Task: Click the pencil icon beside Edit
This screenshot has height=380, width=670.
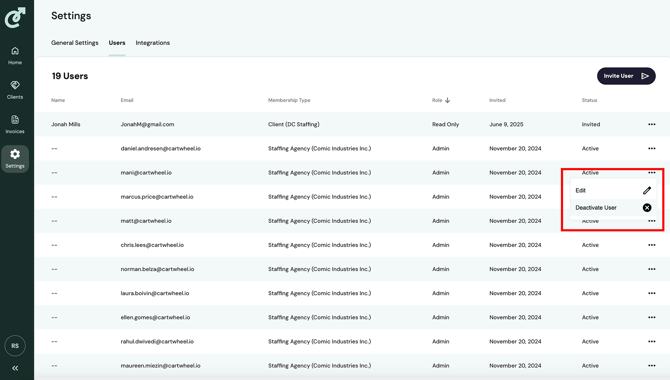Action: (x=647, y=191)
